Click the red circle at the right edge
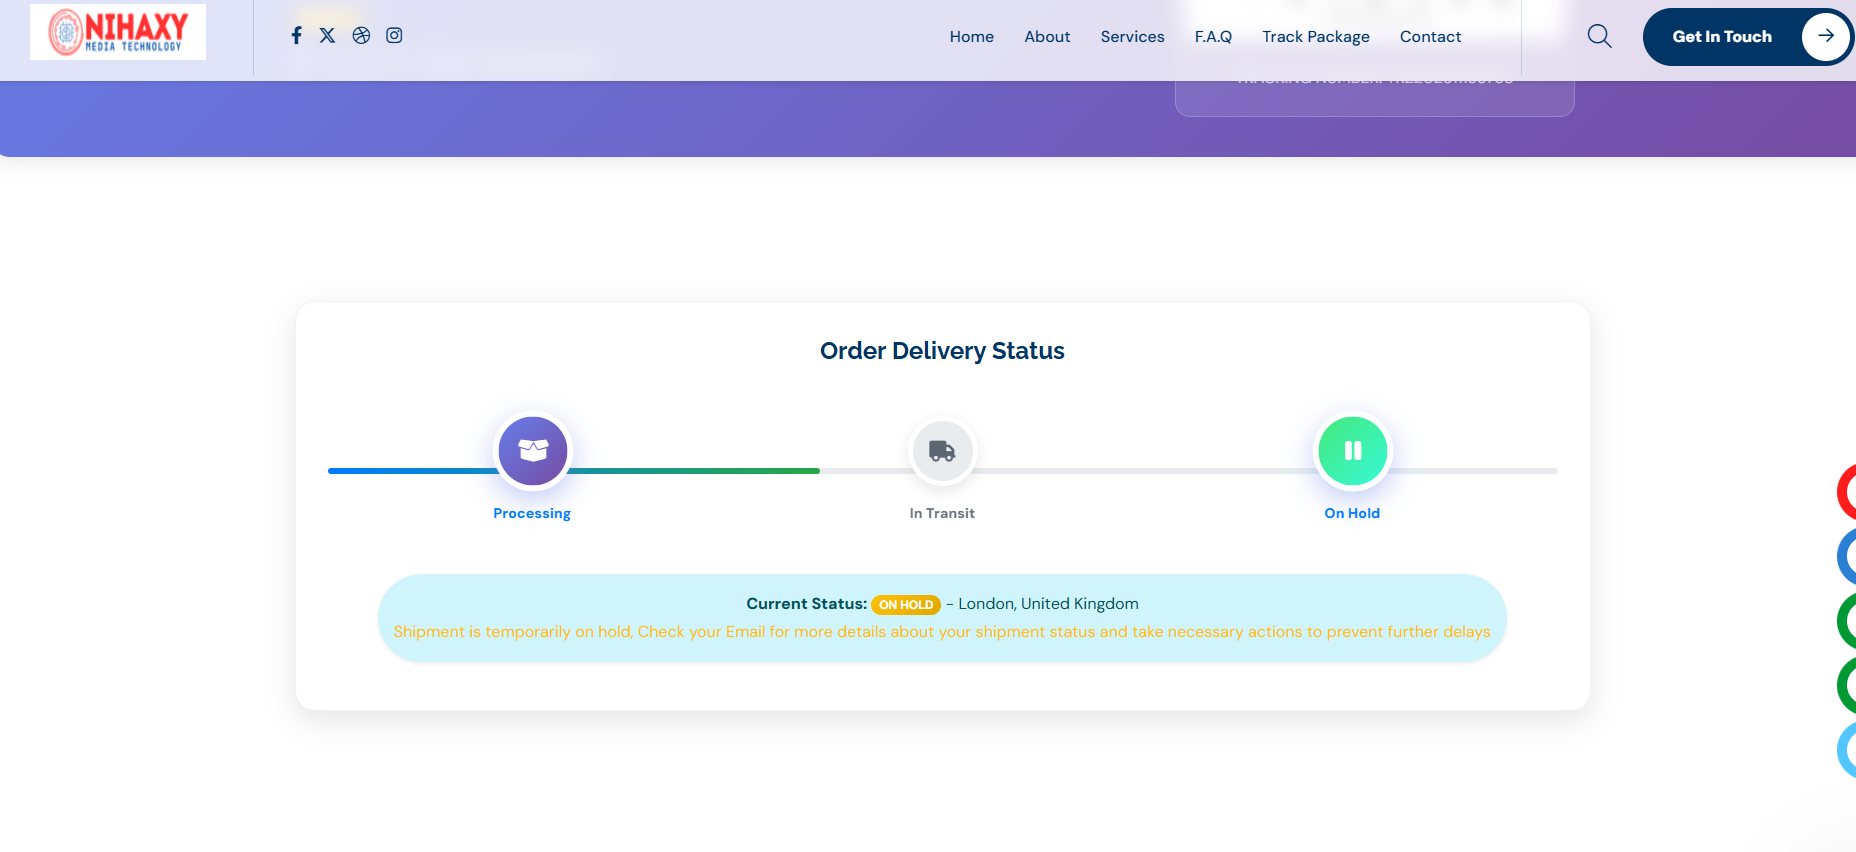 1846,492
